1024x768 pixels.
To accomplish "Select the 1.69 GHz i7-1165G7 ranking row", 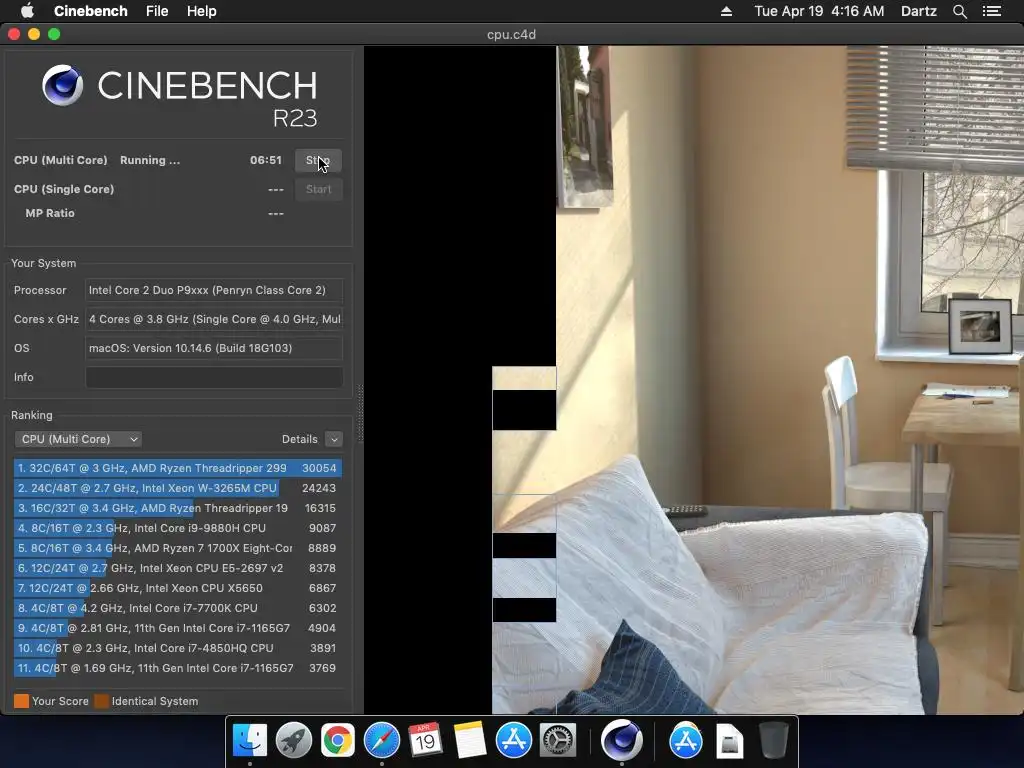I will point(178,668).
